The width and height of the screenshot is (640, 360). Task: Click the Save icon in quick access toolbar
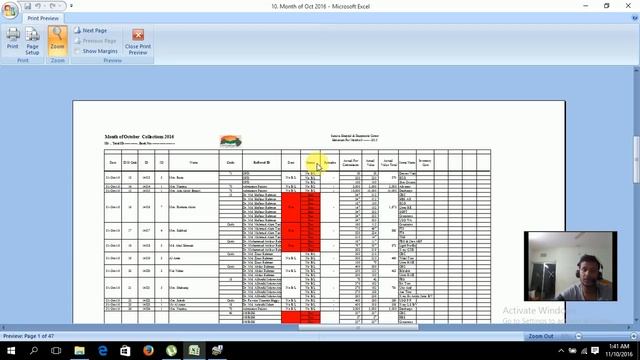[x=27, y=6]
